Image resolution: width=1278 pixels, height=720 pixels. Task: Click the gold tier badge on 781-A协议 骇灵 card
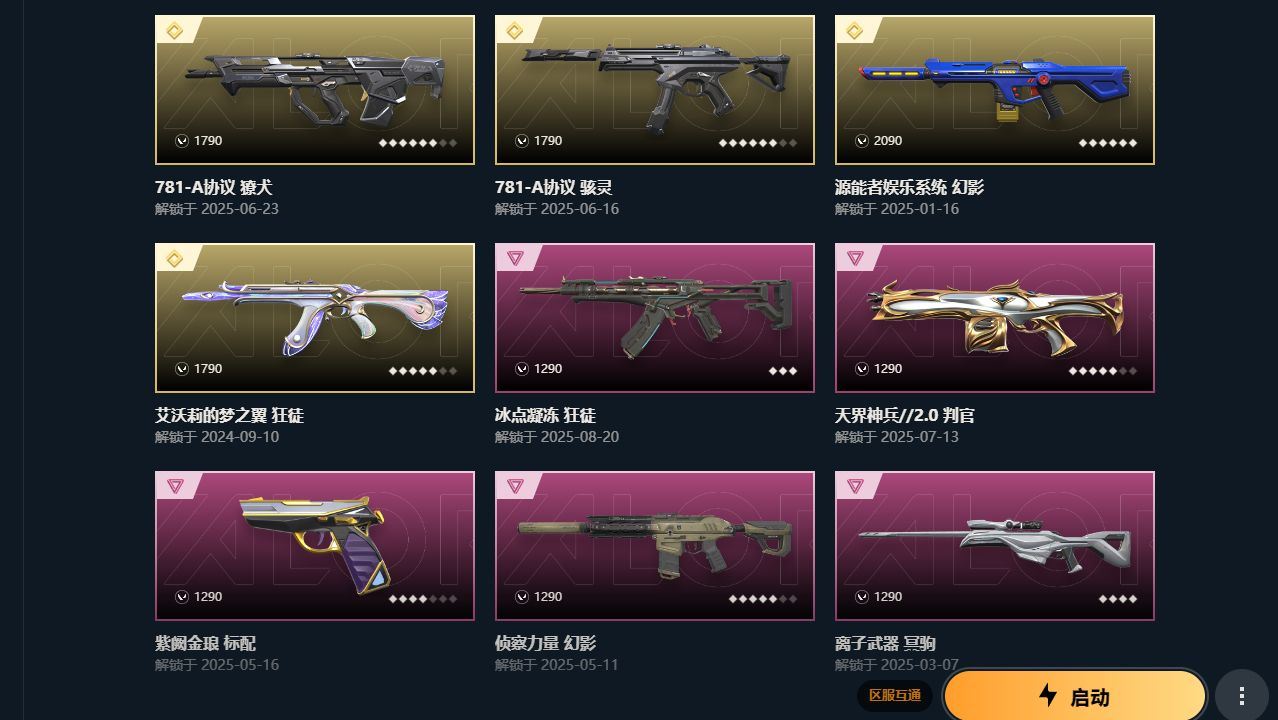515,31
